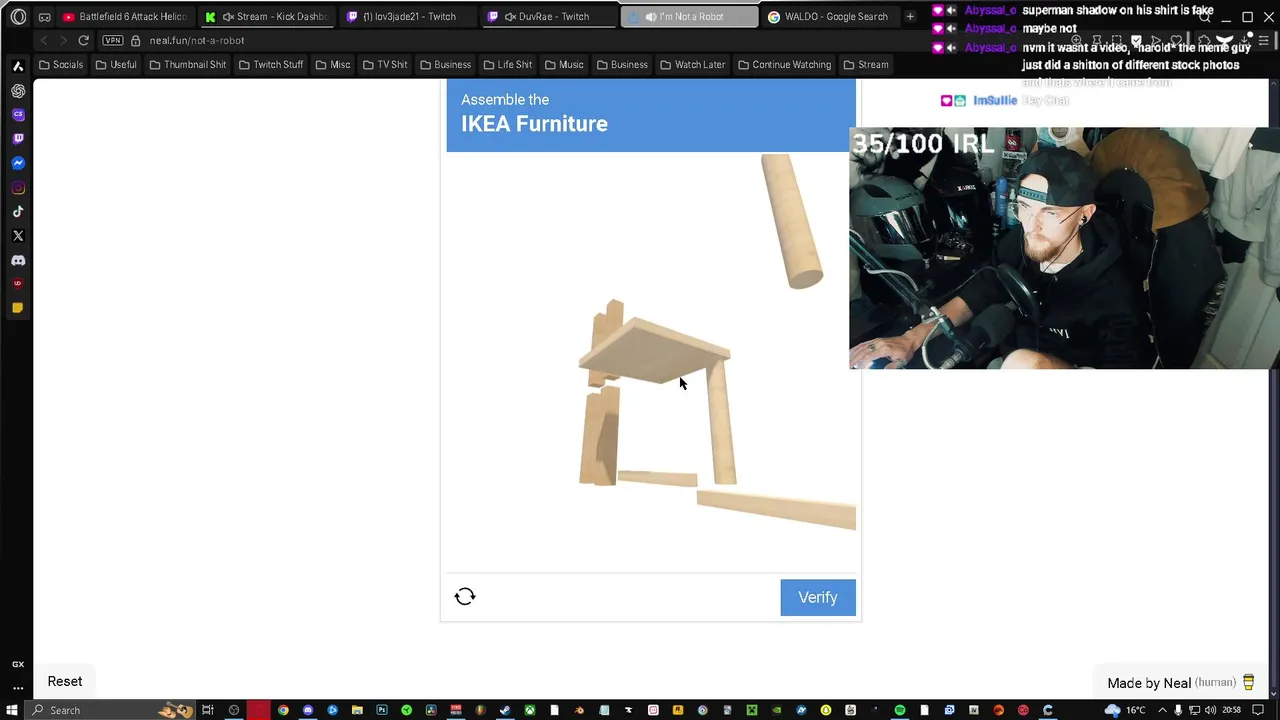Open Messenger in Opera sidebar

[18, 163]
